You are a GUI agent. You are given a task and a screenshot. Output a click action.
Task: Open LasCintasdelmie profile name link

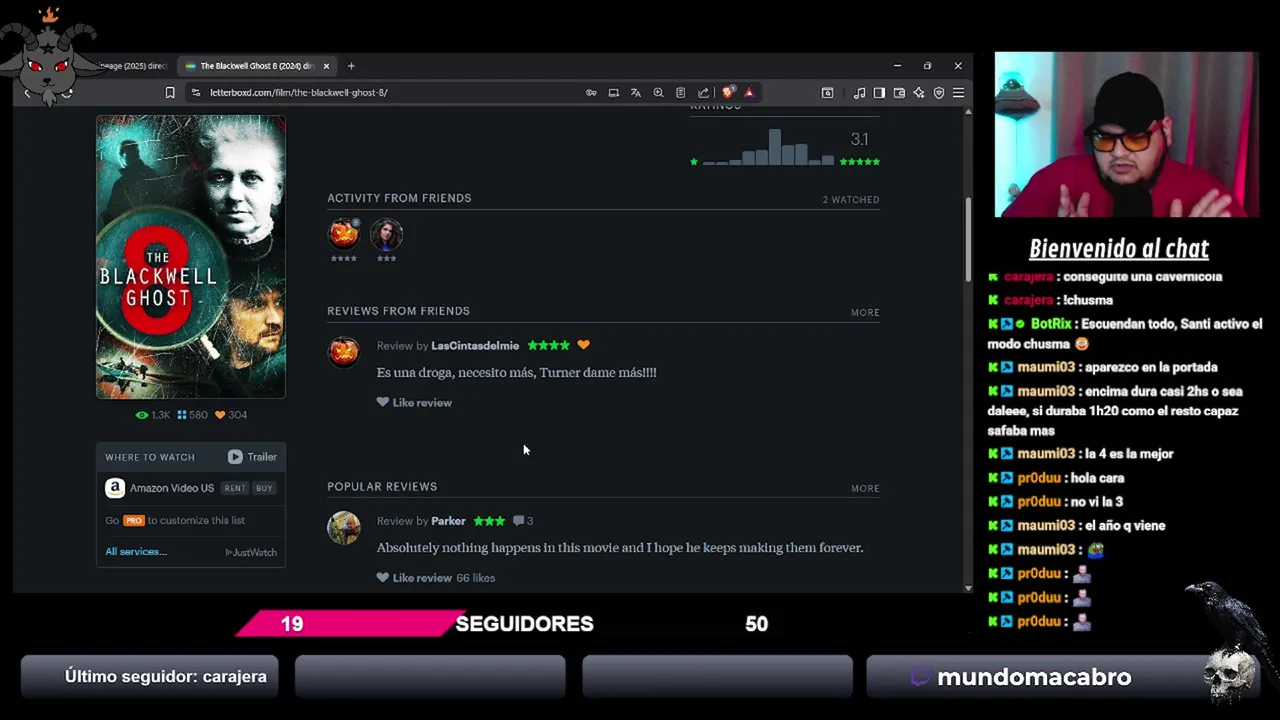tap(475, 346)
